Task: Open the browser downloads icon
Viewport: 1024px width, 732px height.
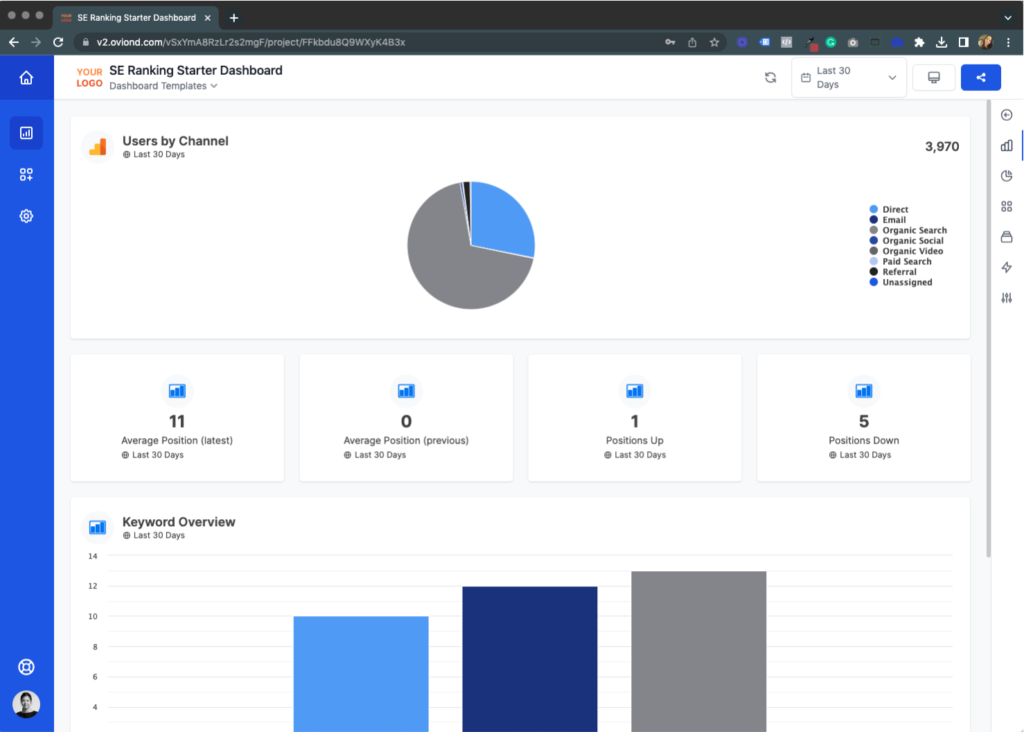Action: [941, 42]
